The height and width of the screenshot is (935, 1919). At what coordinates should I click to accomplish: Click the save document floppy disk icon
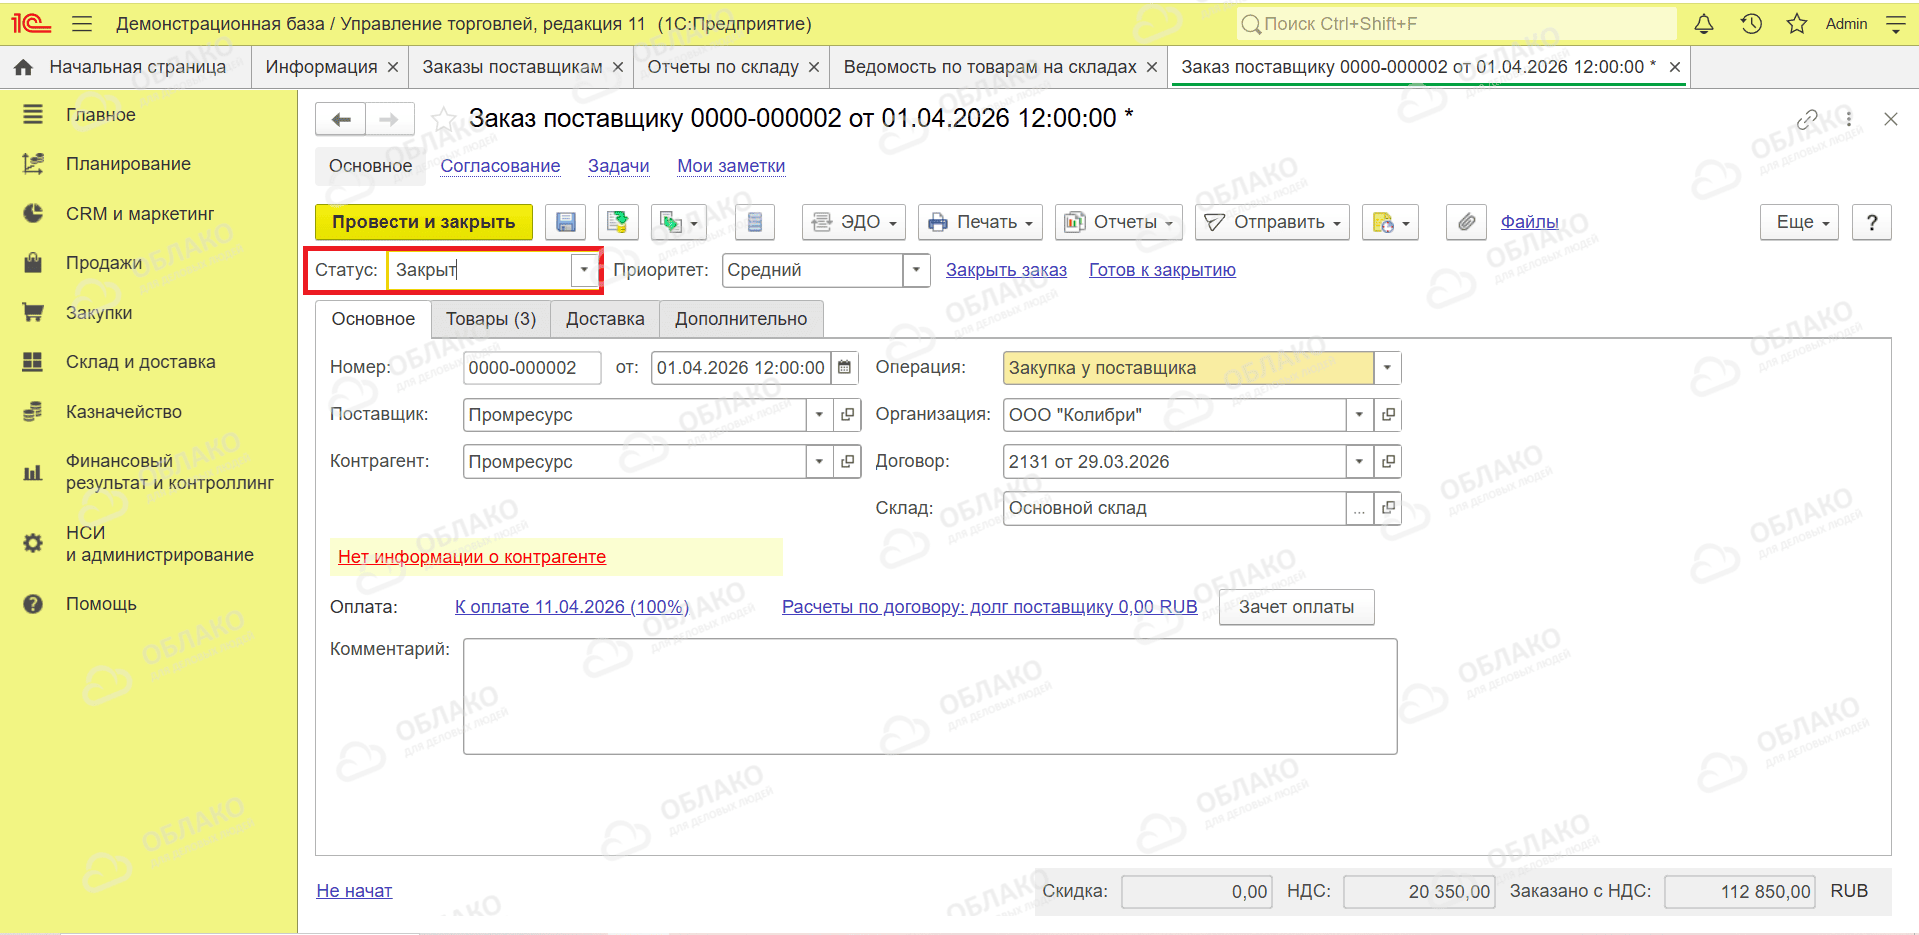coord(565,222)
